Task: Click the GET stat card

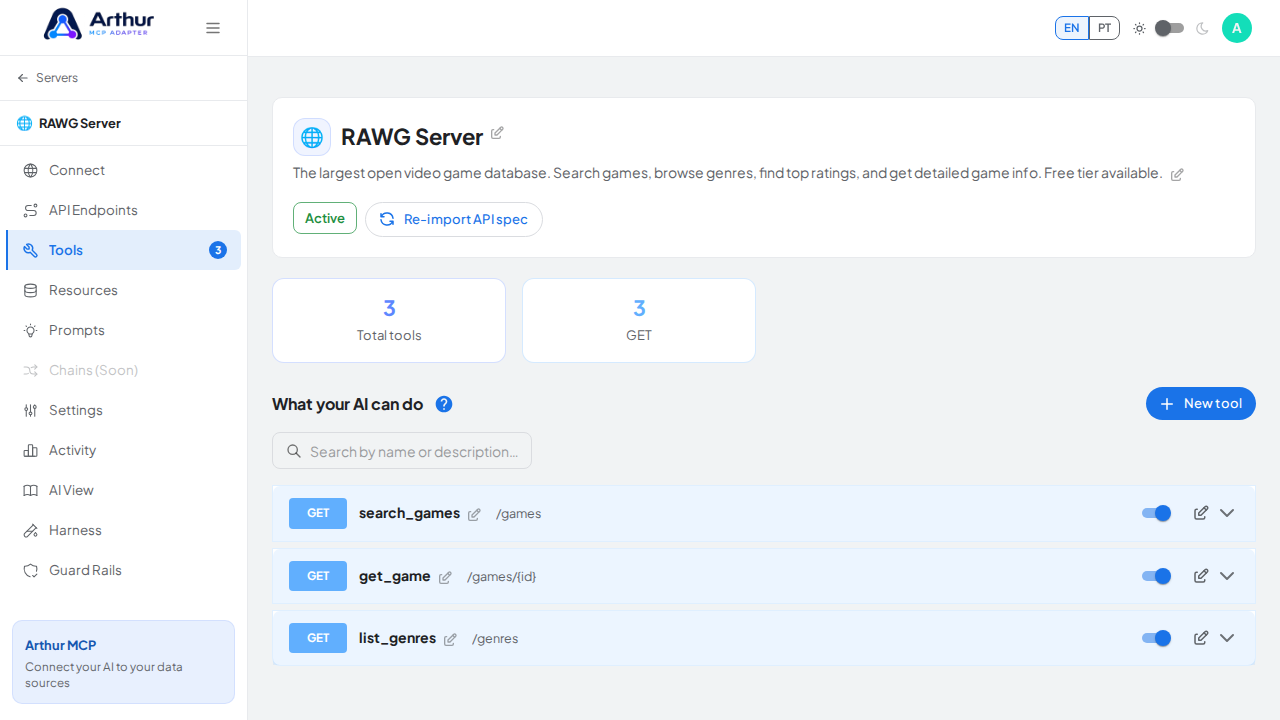Action: pyautogui.click(x=639, y=320)
